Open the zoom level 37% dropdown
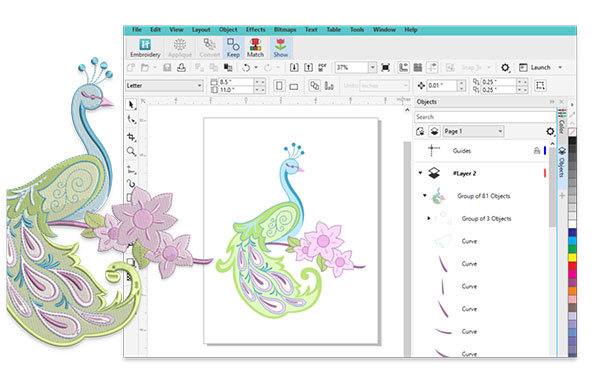Image resolution: width=600 pixels, height=388 pixels. pos(372,68)
